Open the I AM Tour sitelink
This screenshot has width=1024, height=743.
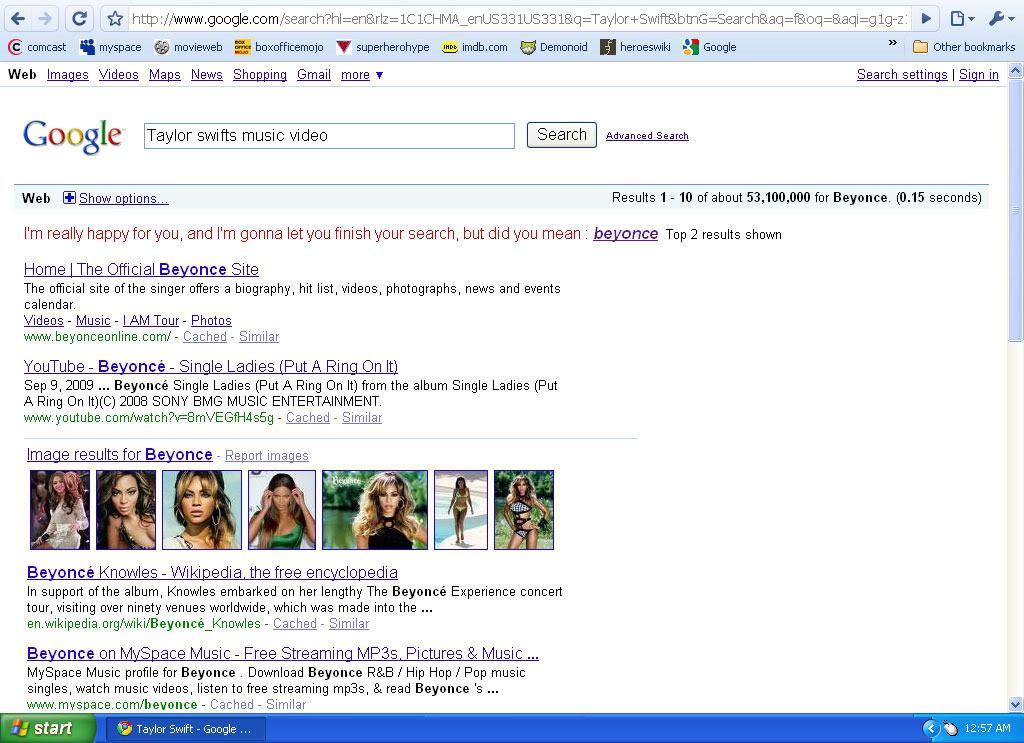pyautogui.click(x=151, y=321)
